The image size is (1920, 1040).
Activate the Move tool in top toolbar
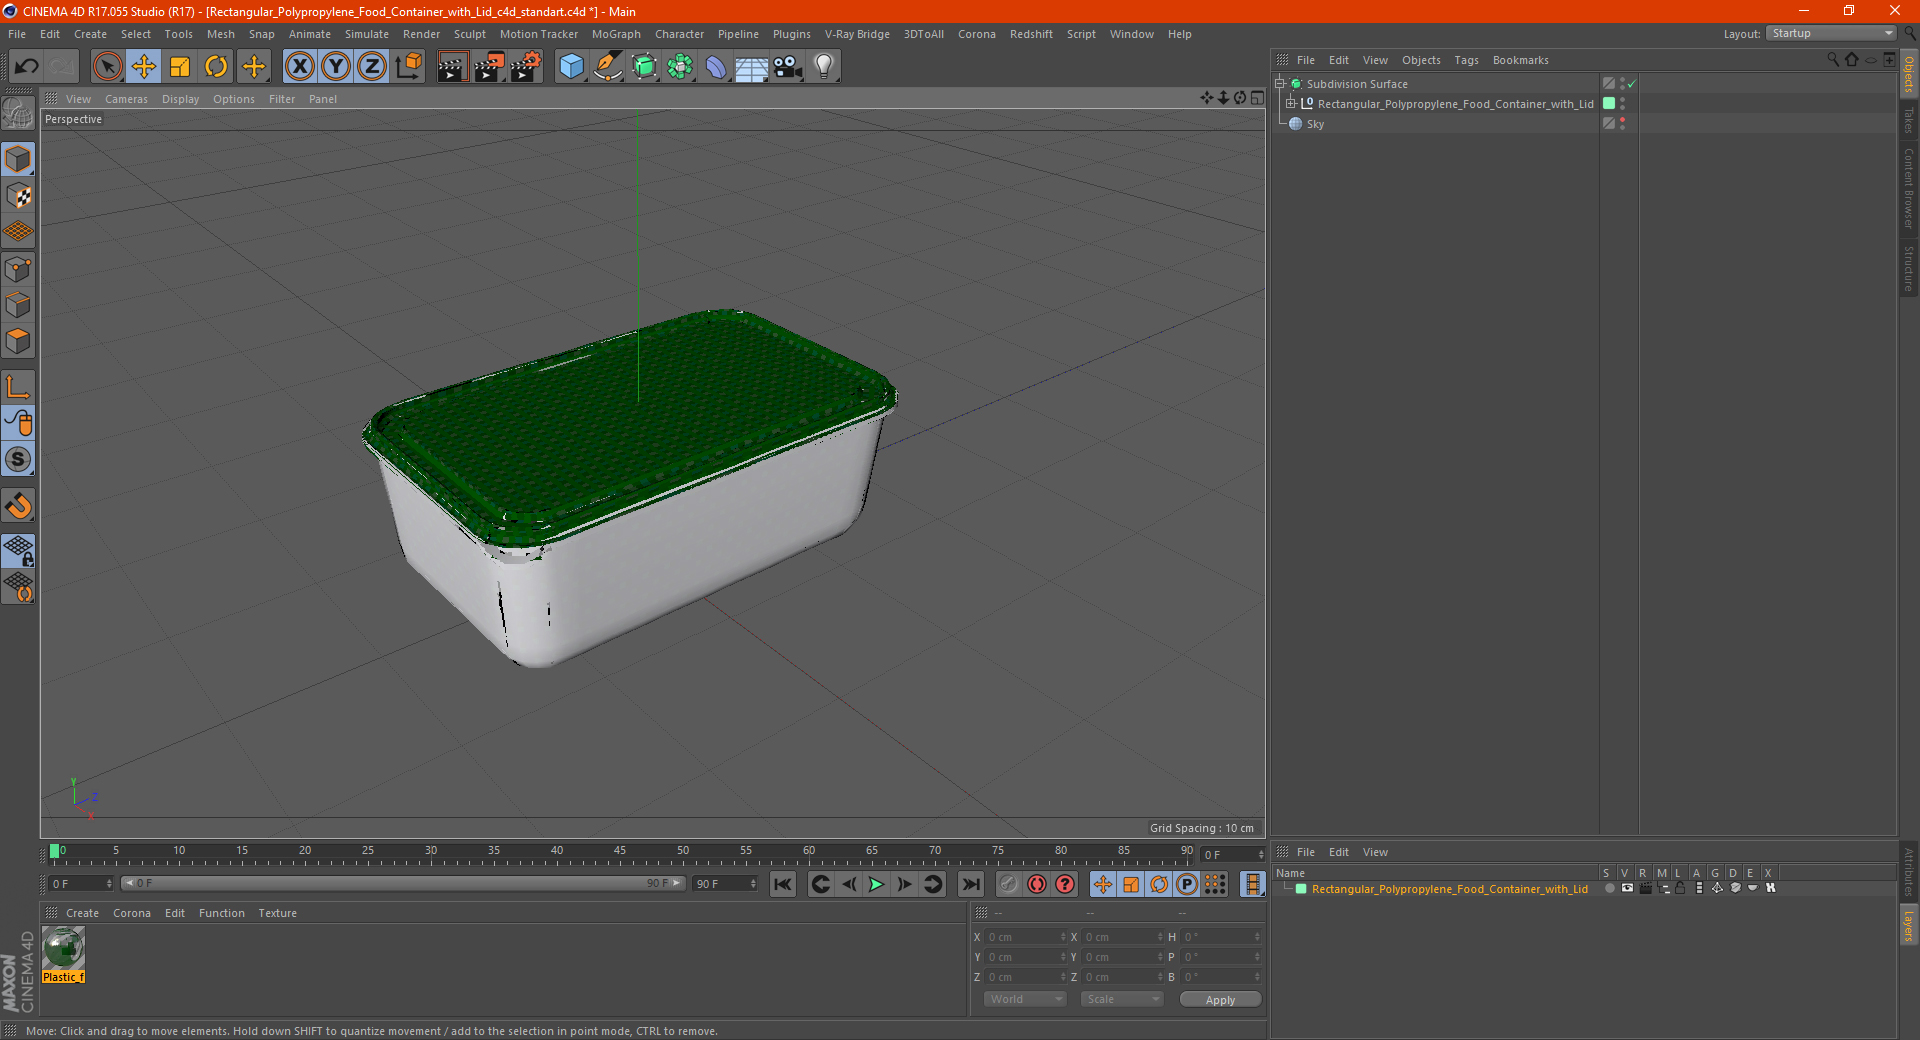tap(144, 67)
